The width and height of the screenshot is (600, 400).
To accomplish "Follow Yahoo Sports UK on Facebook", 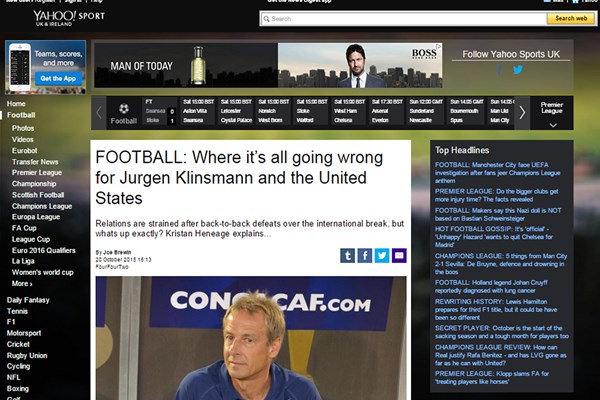I will 499,70.
